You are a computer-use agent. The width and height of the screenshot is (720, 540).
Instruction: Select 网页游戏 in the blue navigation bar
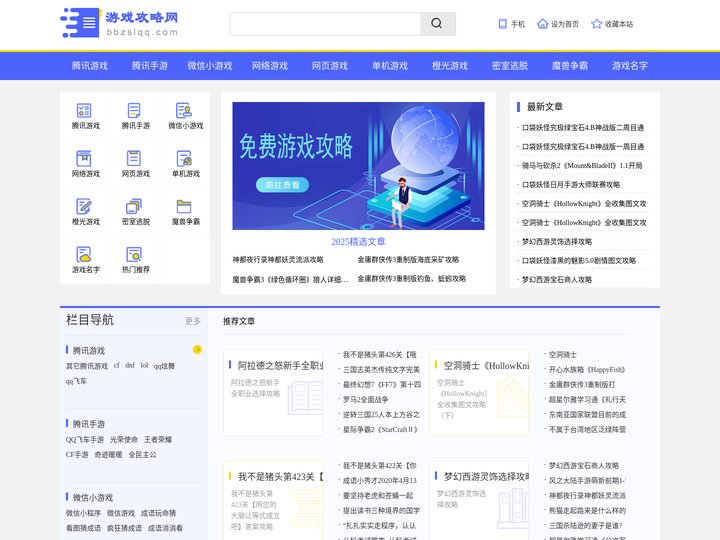[330, 66]
